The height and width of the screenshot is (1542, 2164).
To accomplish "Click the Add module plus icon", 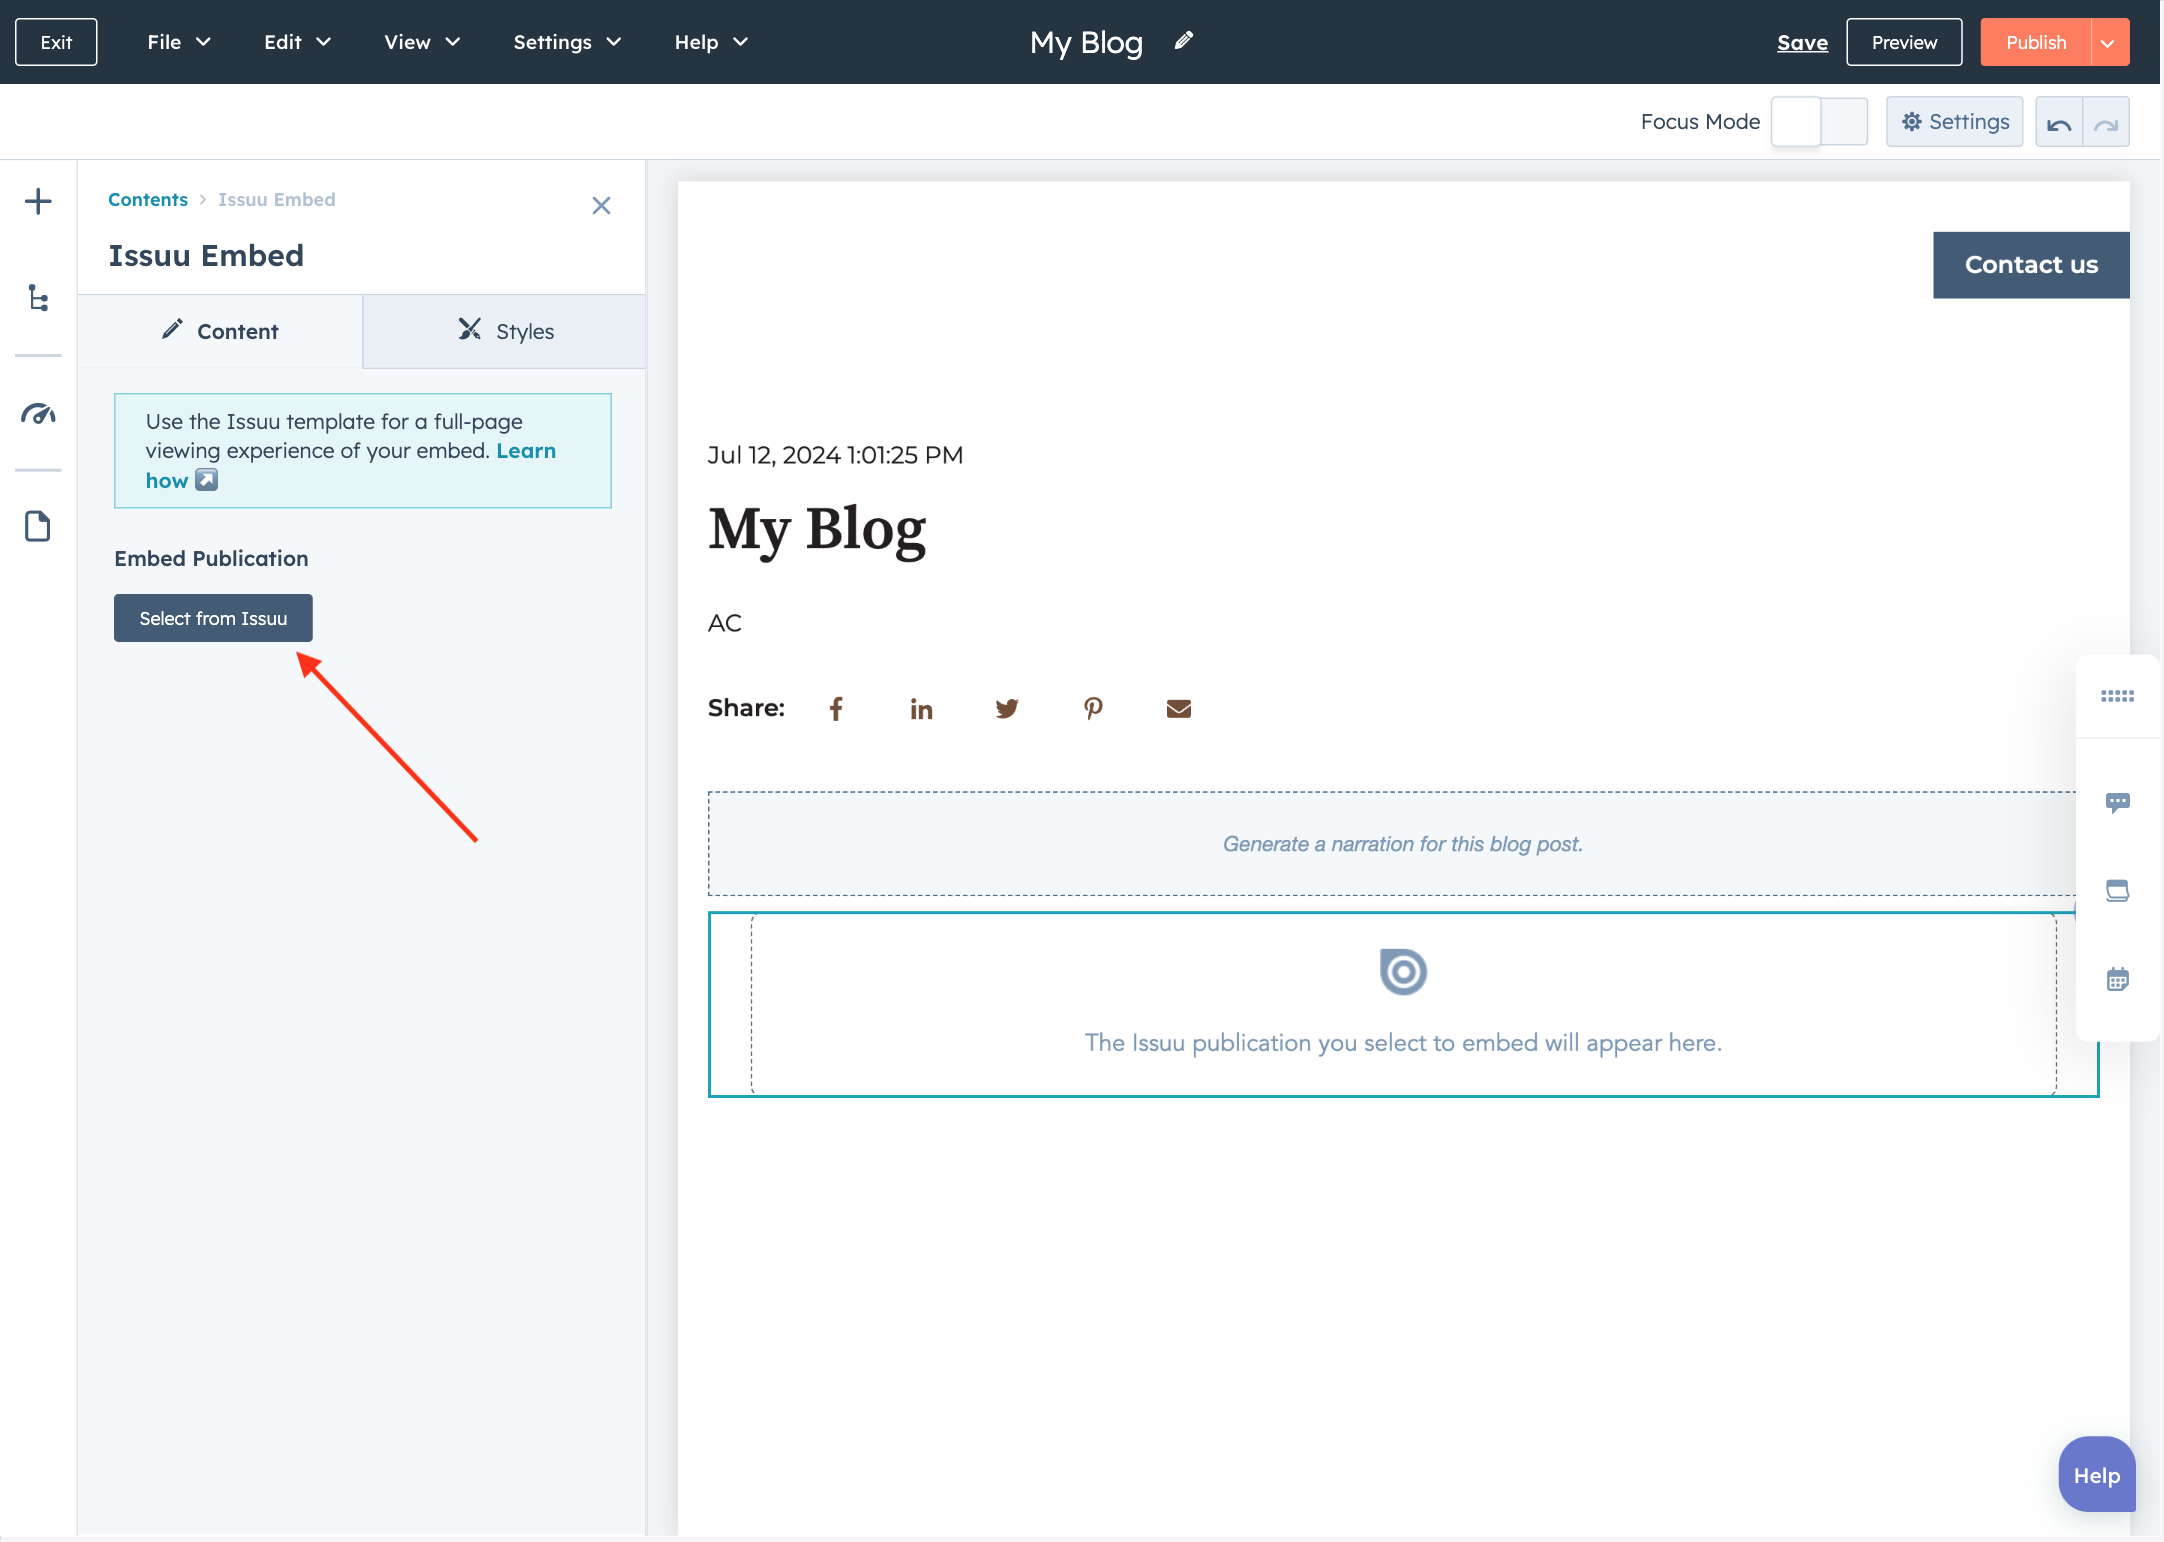I will tap(38, 202).
